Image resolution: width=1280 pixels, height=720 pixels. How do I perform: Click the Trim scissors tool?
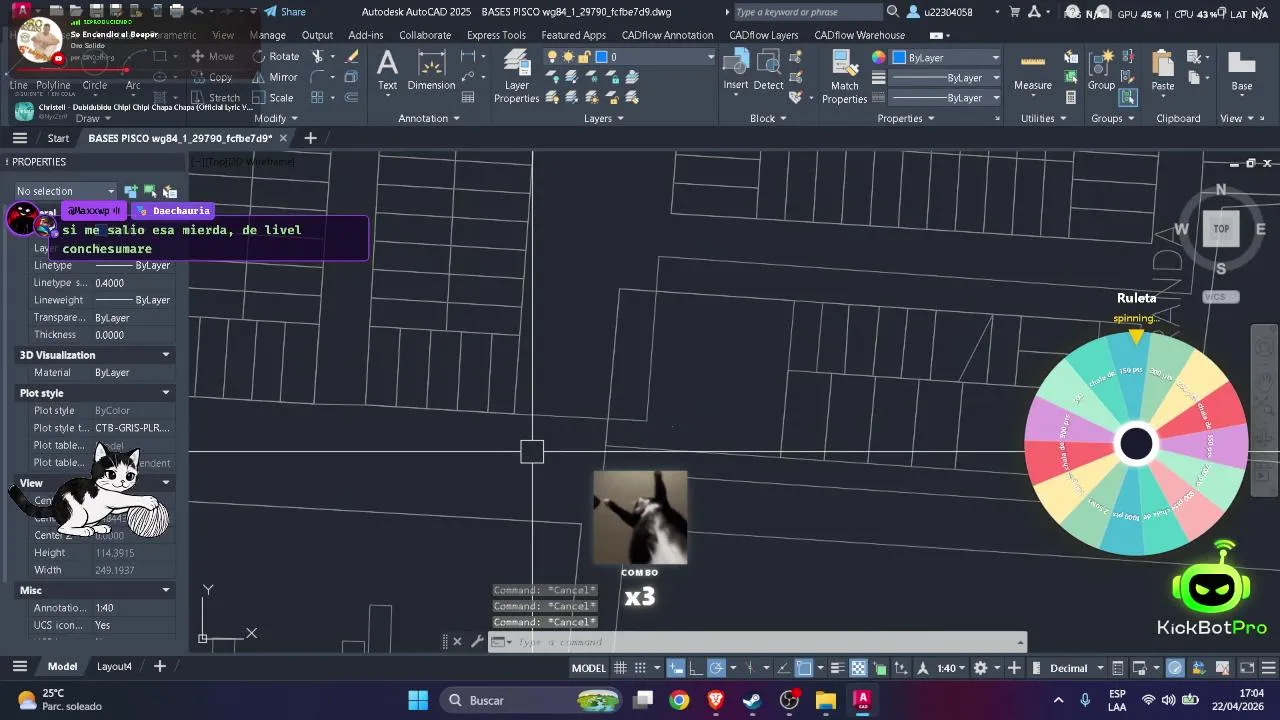[x=318, y=57]
